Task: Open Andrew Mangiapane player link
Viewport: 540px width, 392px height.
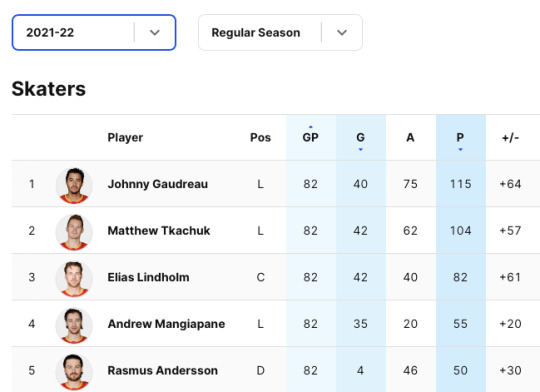Action: pyautogui.click(x=166, y=324)
